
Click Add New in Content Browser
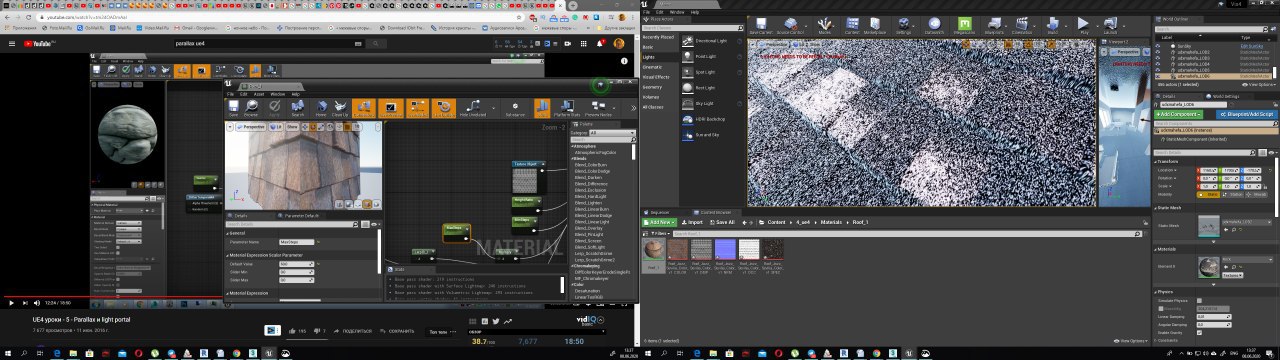click(660, 222)
